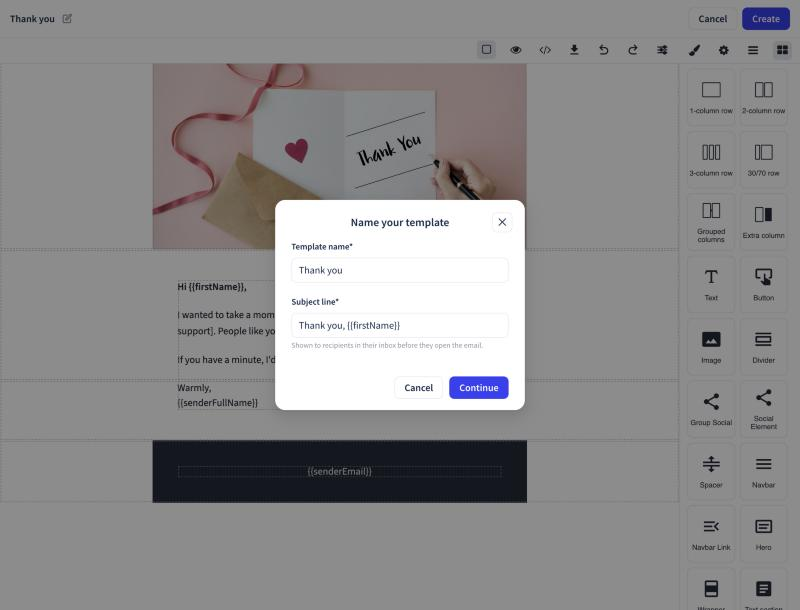Click the preview eye icon

516,49
